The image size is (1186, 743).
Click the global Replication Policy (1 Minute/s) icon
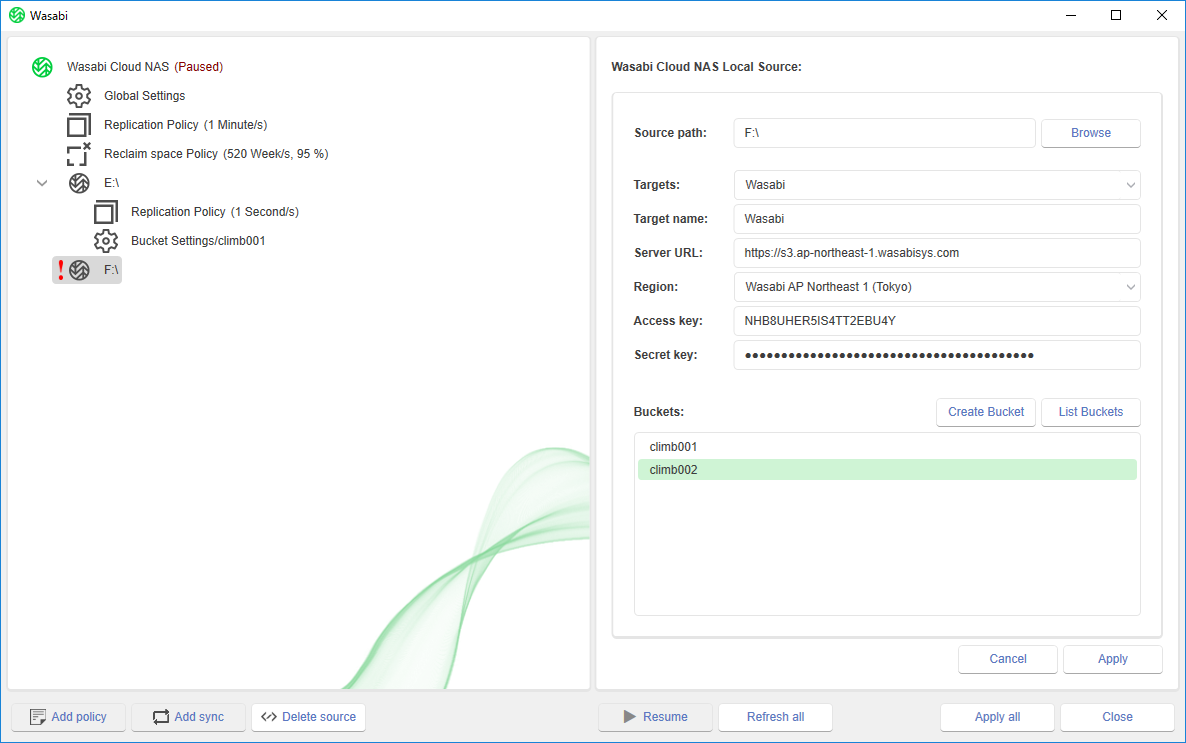point(79,125)
